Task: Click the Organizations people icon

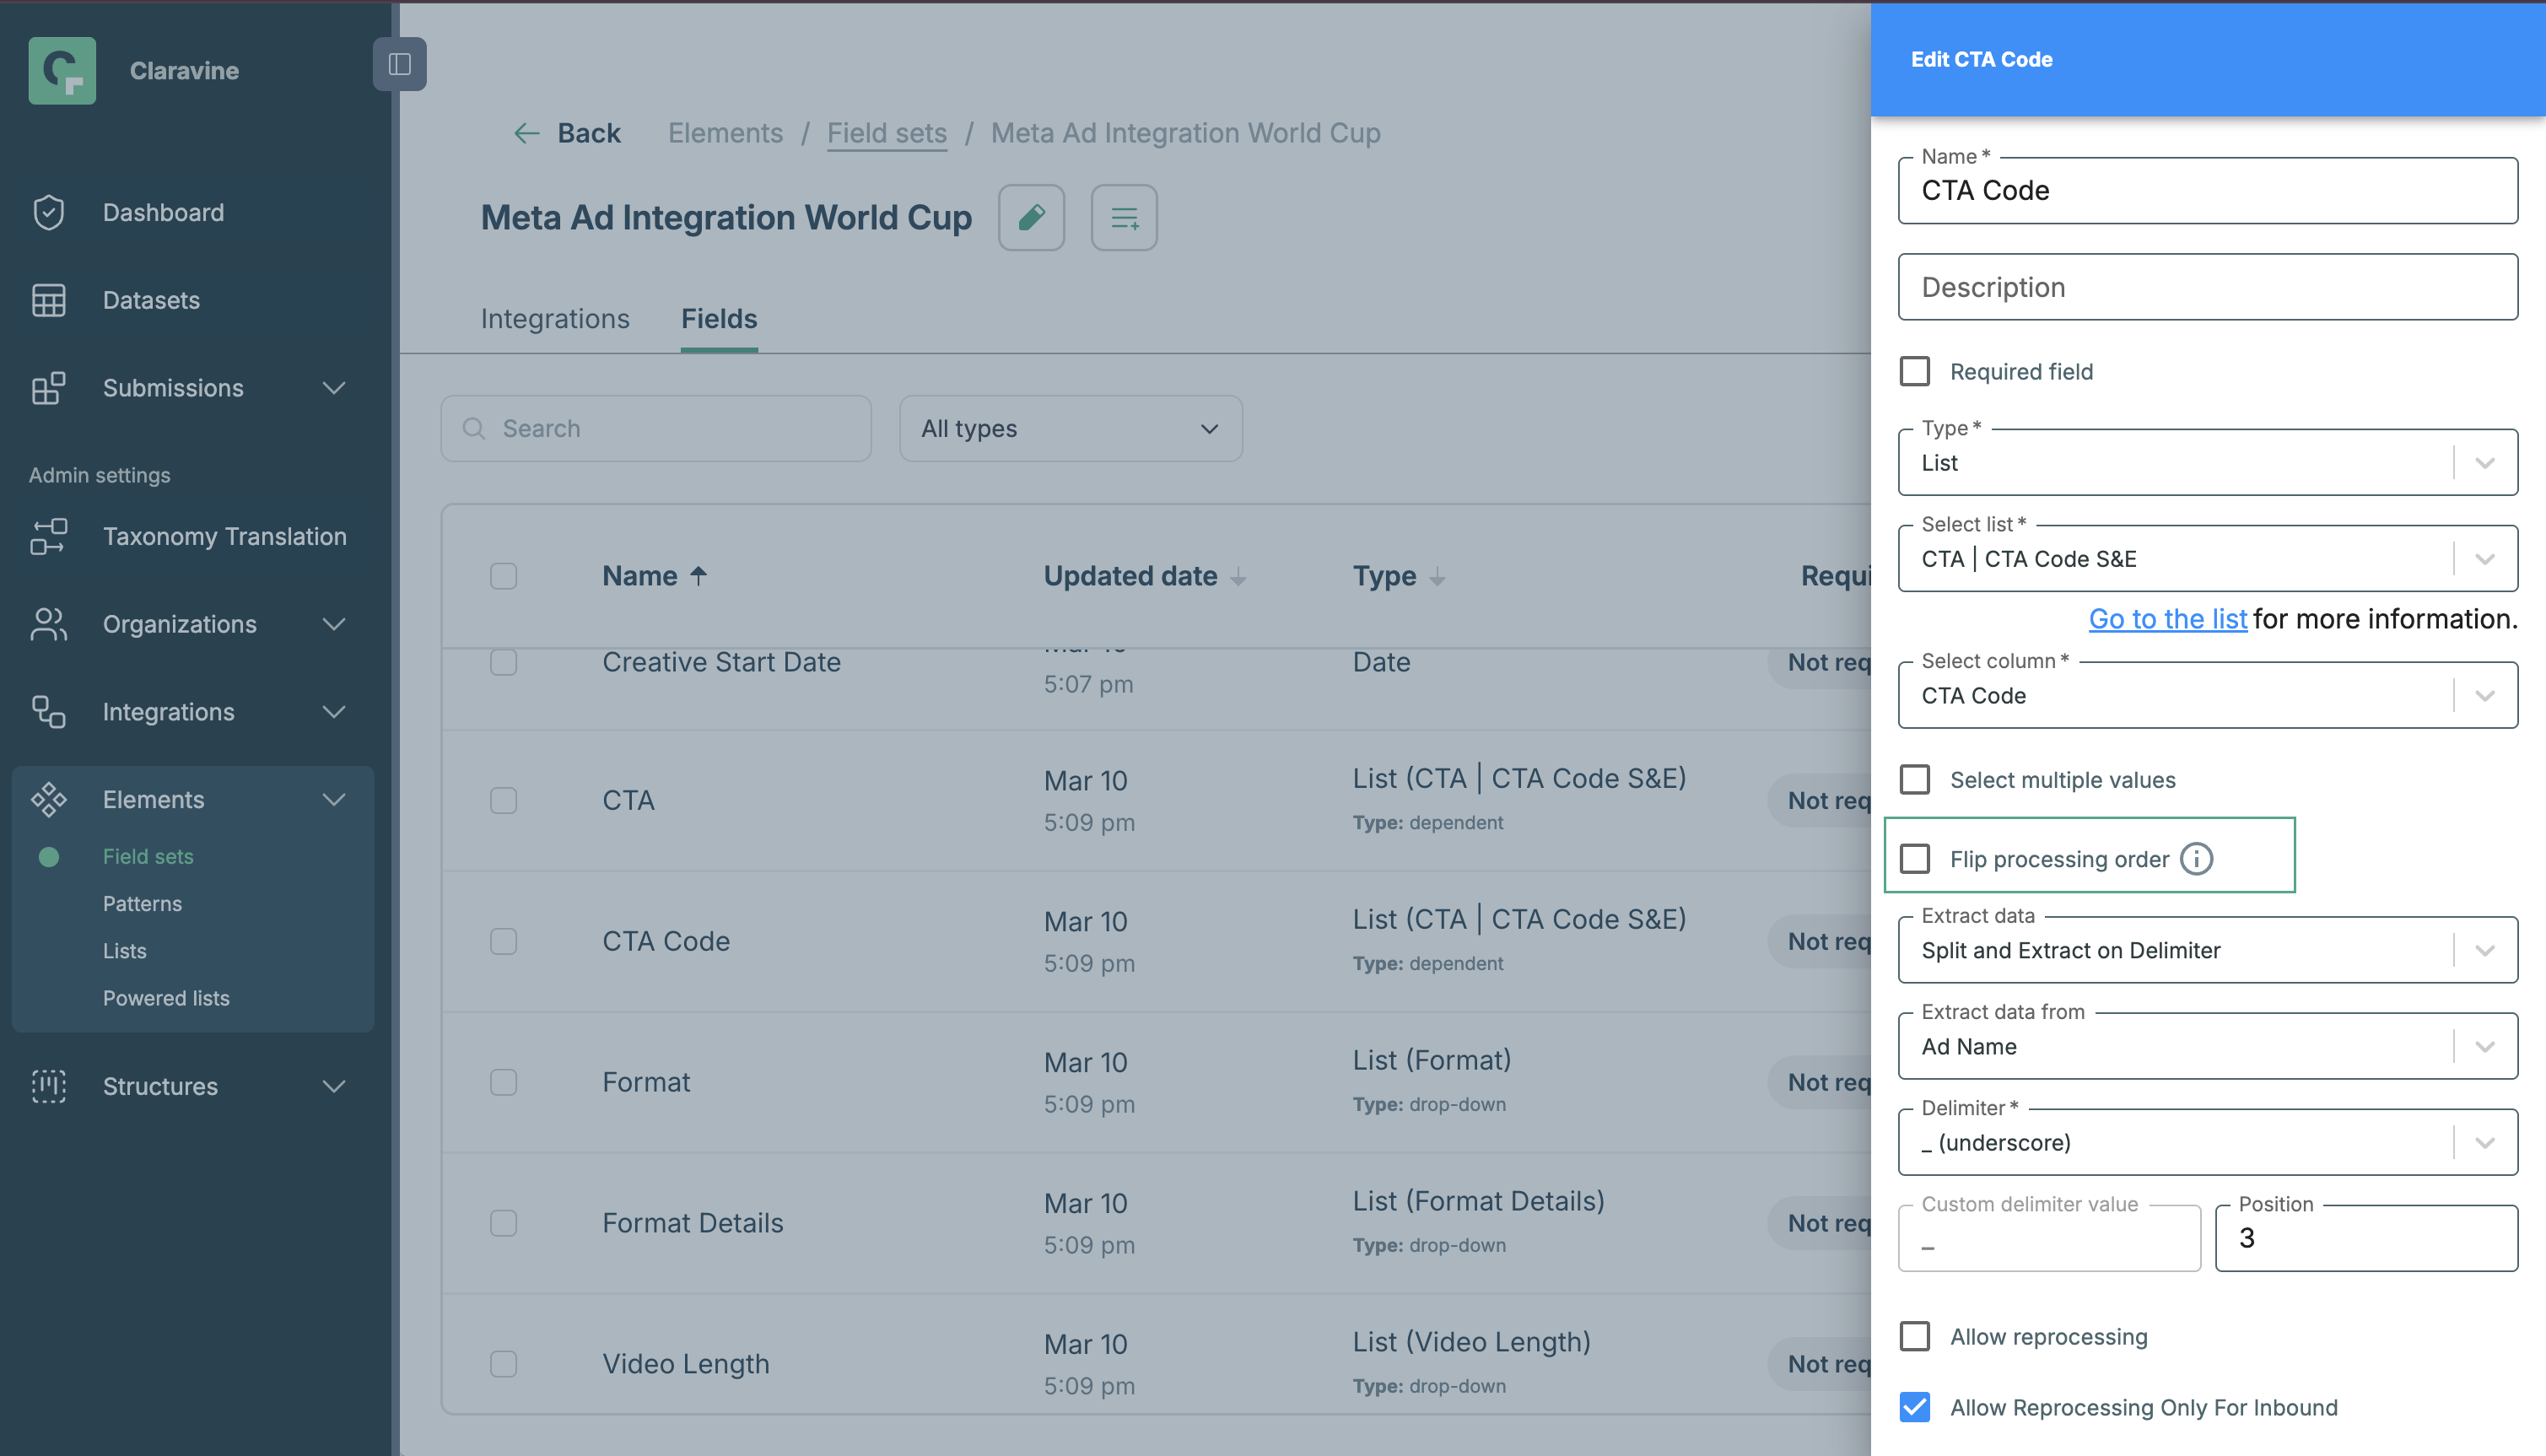Action: point(48,624)
